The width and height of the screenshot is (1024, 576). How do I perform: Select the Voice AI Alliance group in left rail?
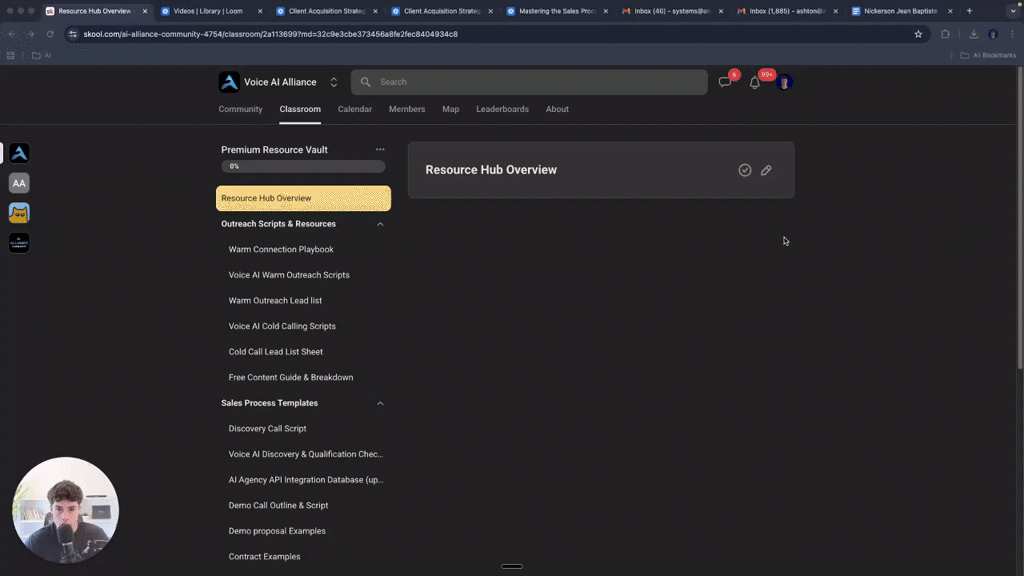click(x=19, y=153)
